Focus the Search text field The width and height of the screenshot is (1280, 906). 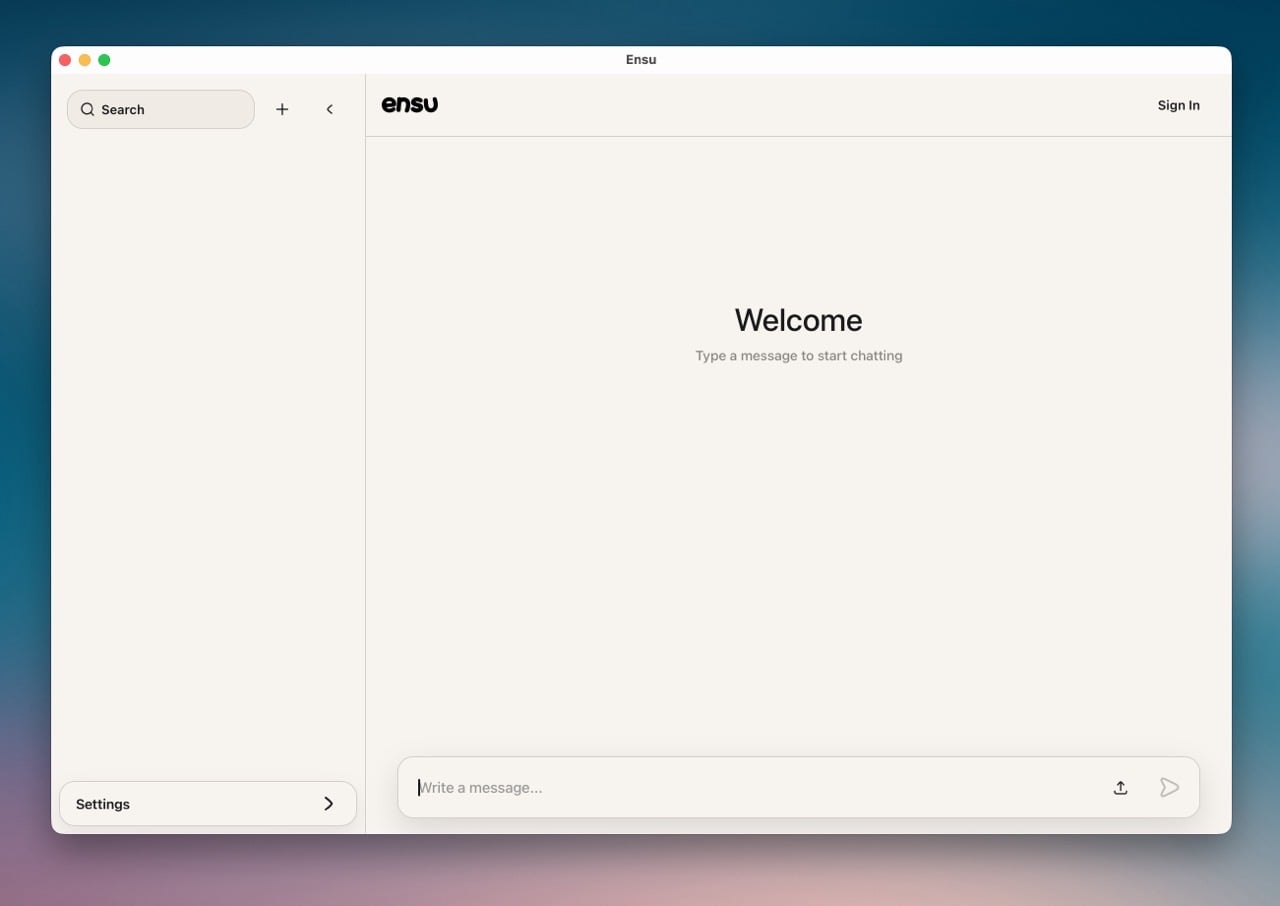click(170, 110)
